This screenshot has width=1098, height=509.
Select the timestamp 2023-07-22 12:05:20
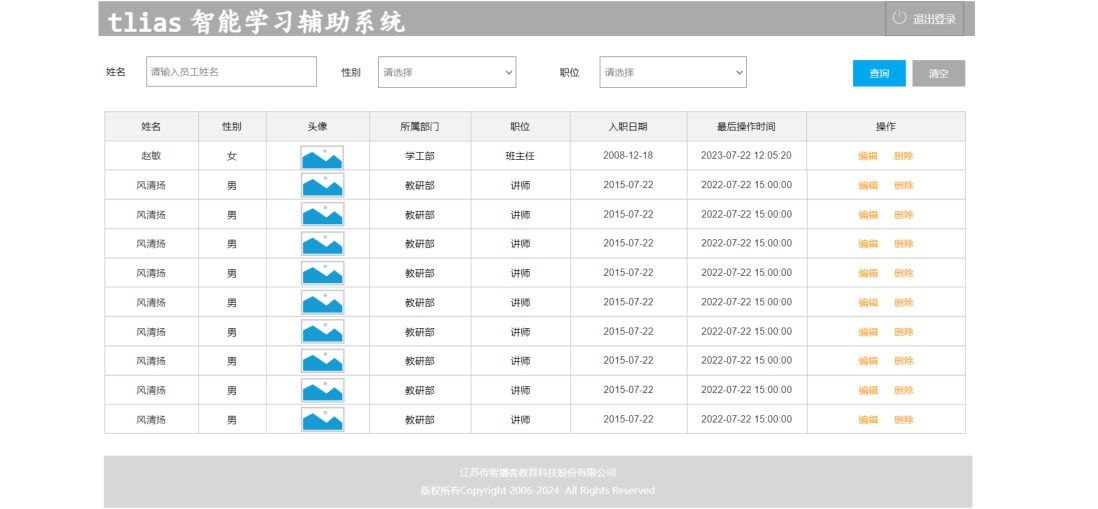(x=746, y=155)
